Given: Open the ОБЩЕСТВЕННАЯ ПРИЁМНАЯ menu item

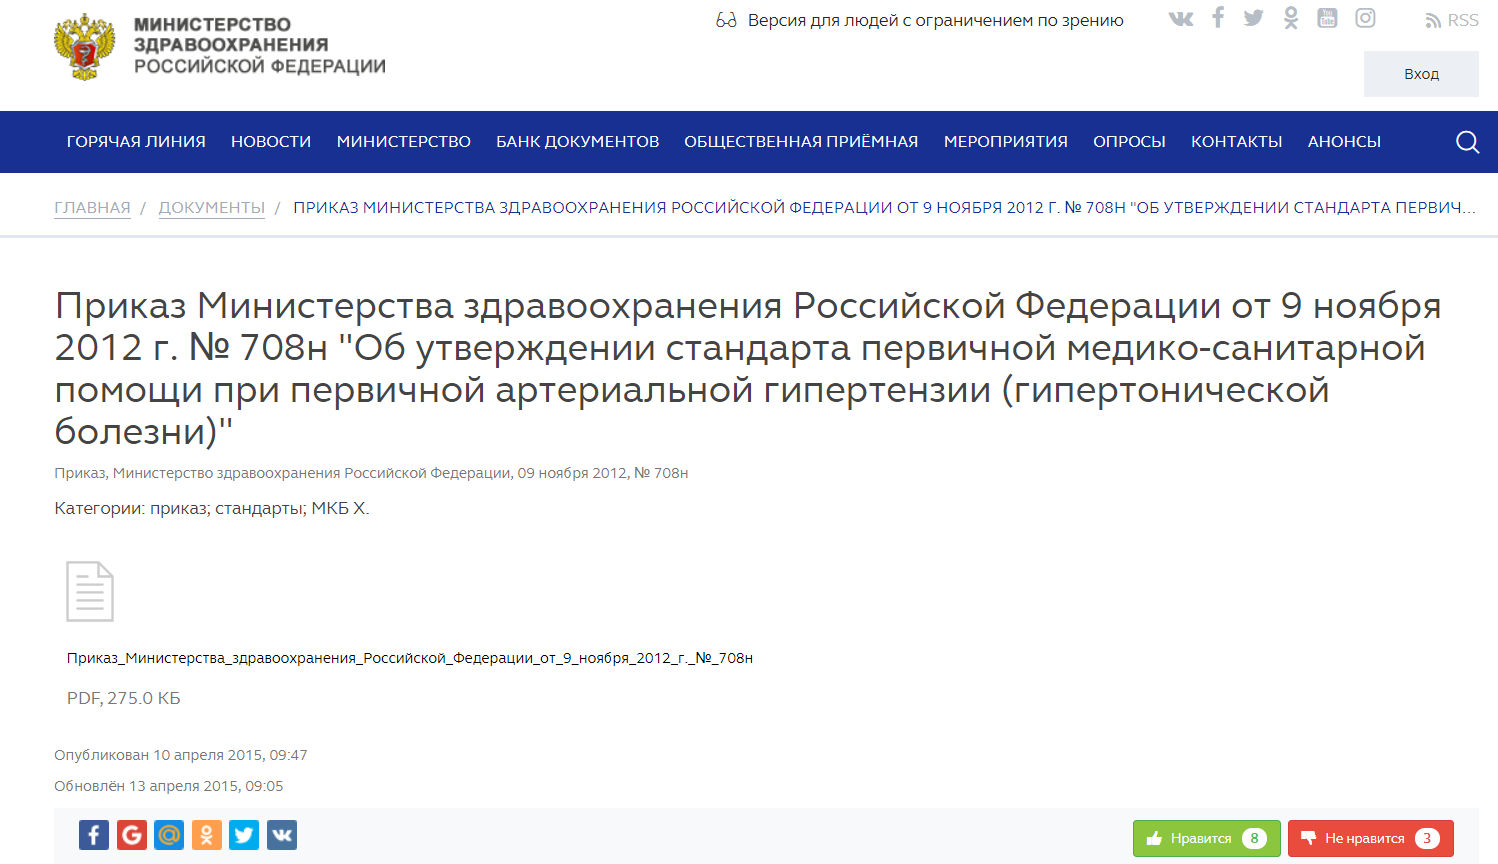Looking at the screenshot, I should (801, 142).
